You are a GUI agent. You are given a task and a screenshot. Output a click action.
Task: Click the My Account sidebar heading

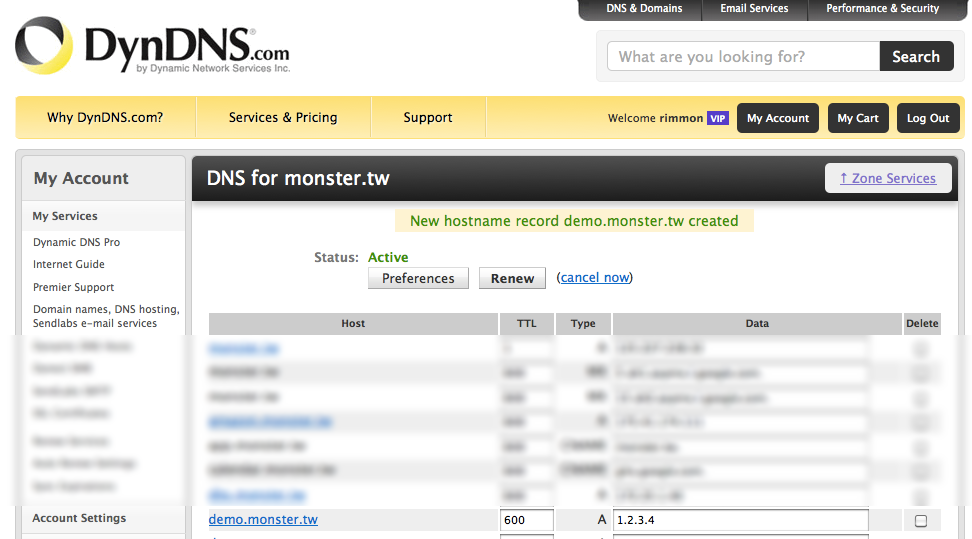click(x=81, y=178)
